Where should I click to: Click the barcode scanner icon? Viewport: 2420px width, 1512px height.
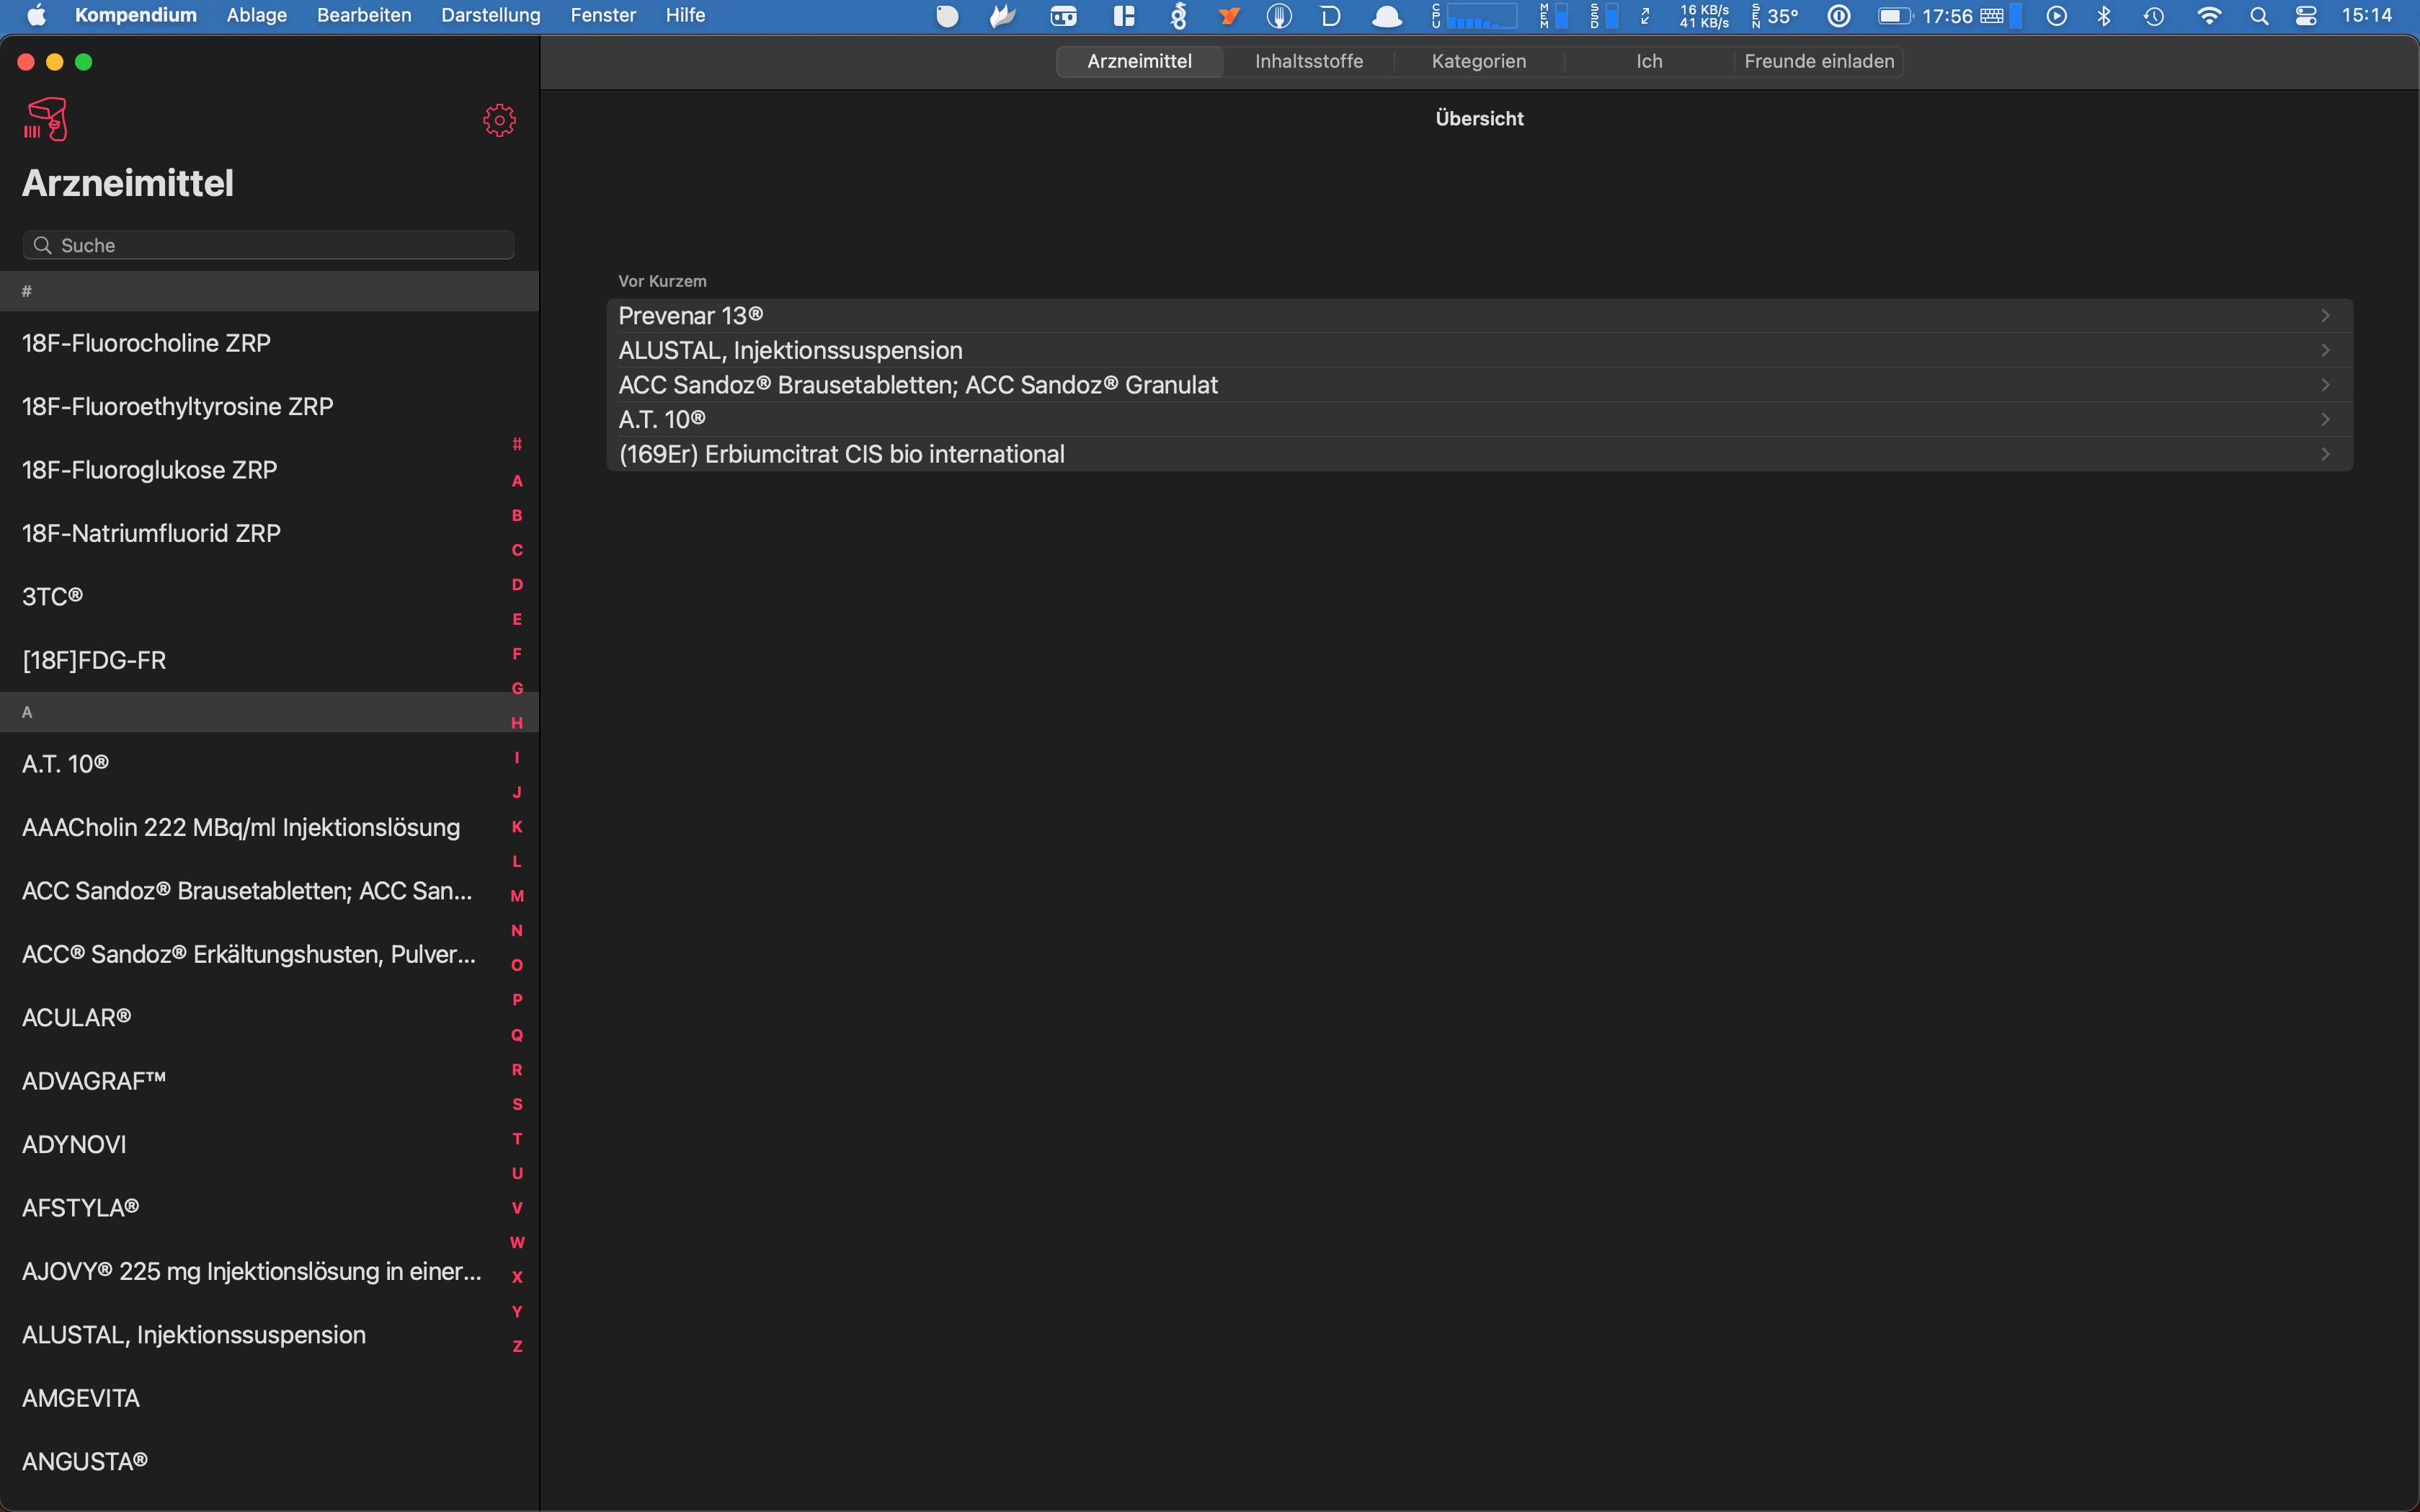pyautogui.click(x=45, y=120)
